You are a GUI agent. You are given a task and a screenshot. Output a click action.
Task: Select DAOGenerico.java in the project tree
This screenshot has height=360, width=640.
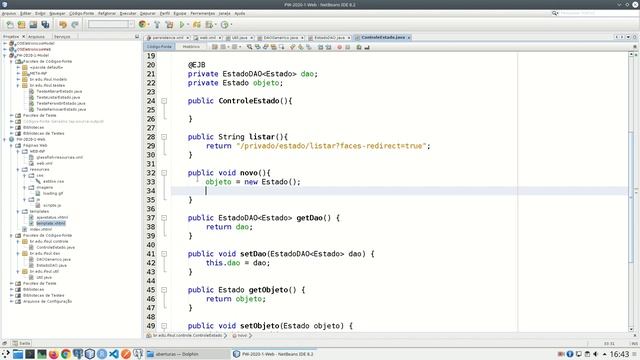coord(53,259)
